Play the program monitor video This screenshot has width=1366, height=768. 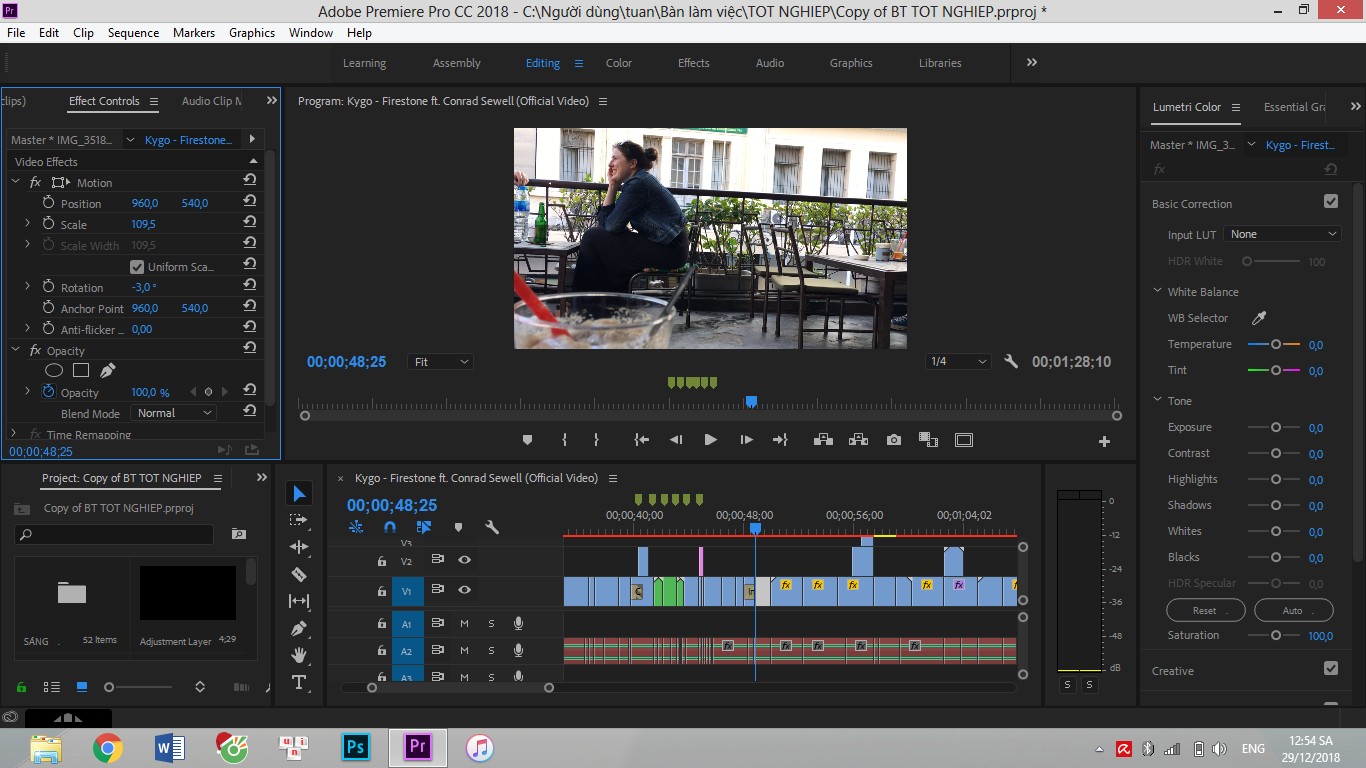point(710,440)
